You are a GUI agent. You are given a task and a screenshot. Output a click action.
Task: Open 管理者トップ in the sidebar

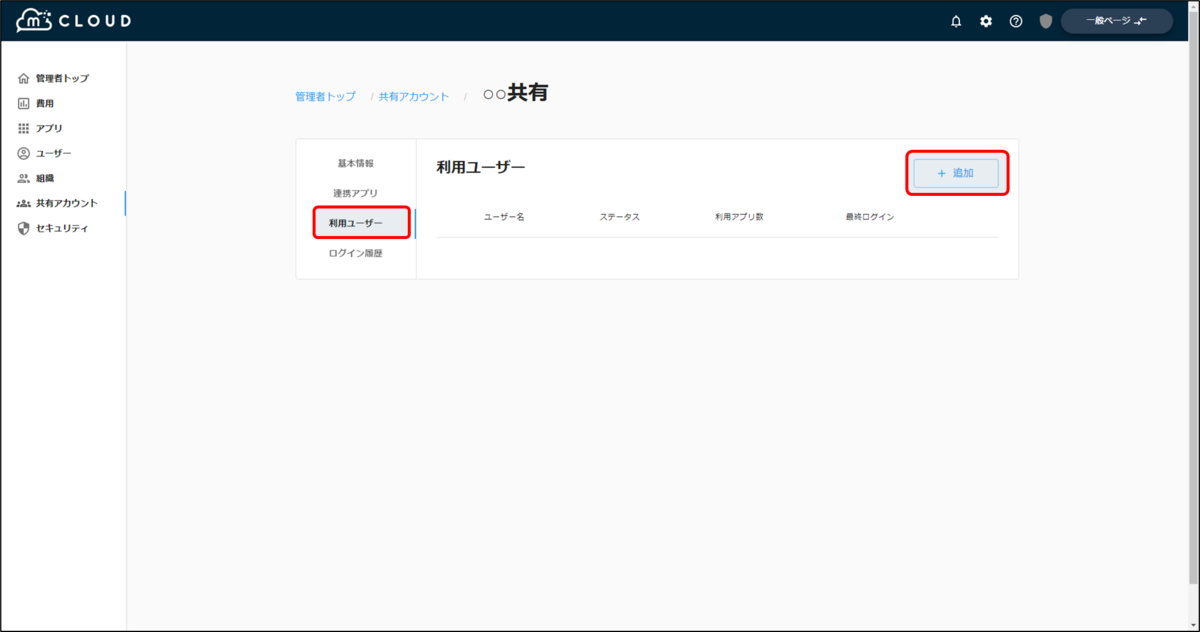[62, 78]
